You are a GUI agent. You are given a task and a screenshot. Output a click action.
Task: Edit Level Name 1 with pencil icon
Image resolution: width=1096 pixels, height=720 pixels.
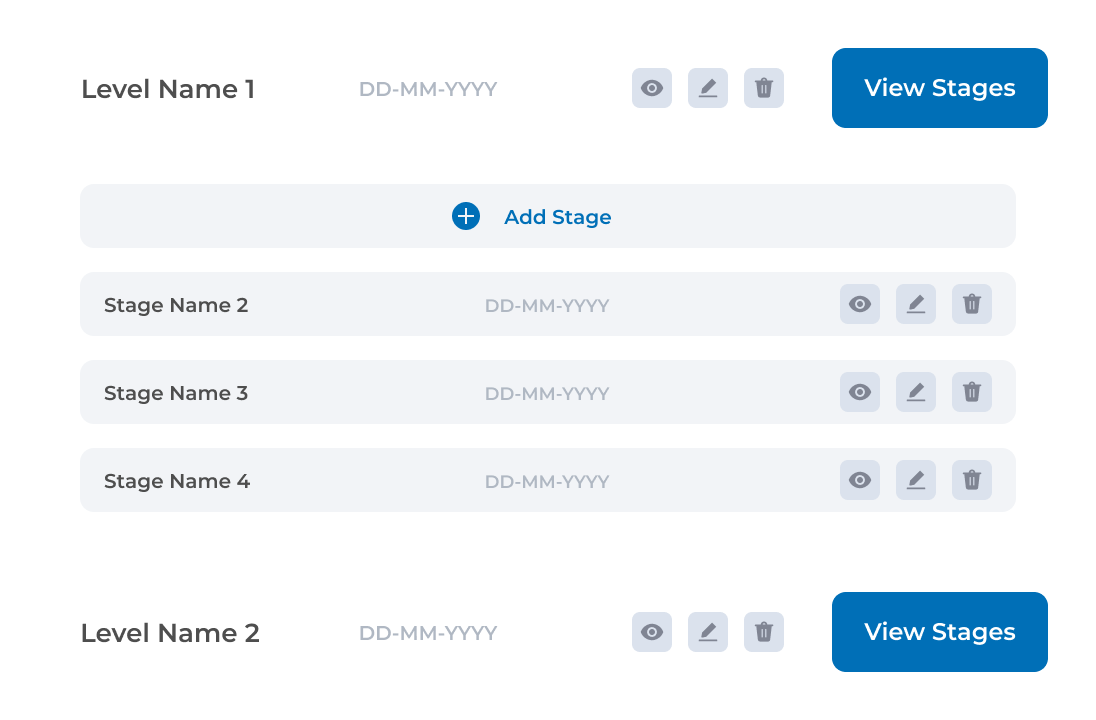(707, 88)
